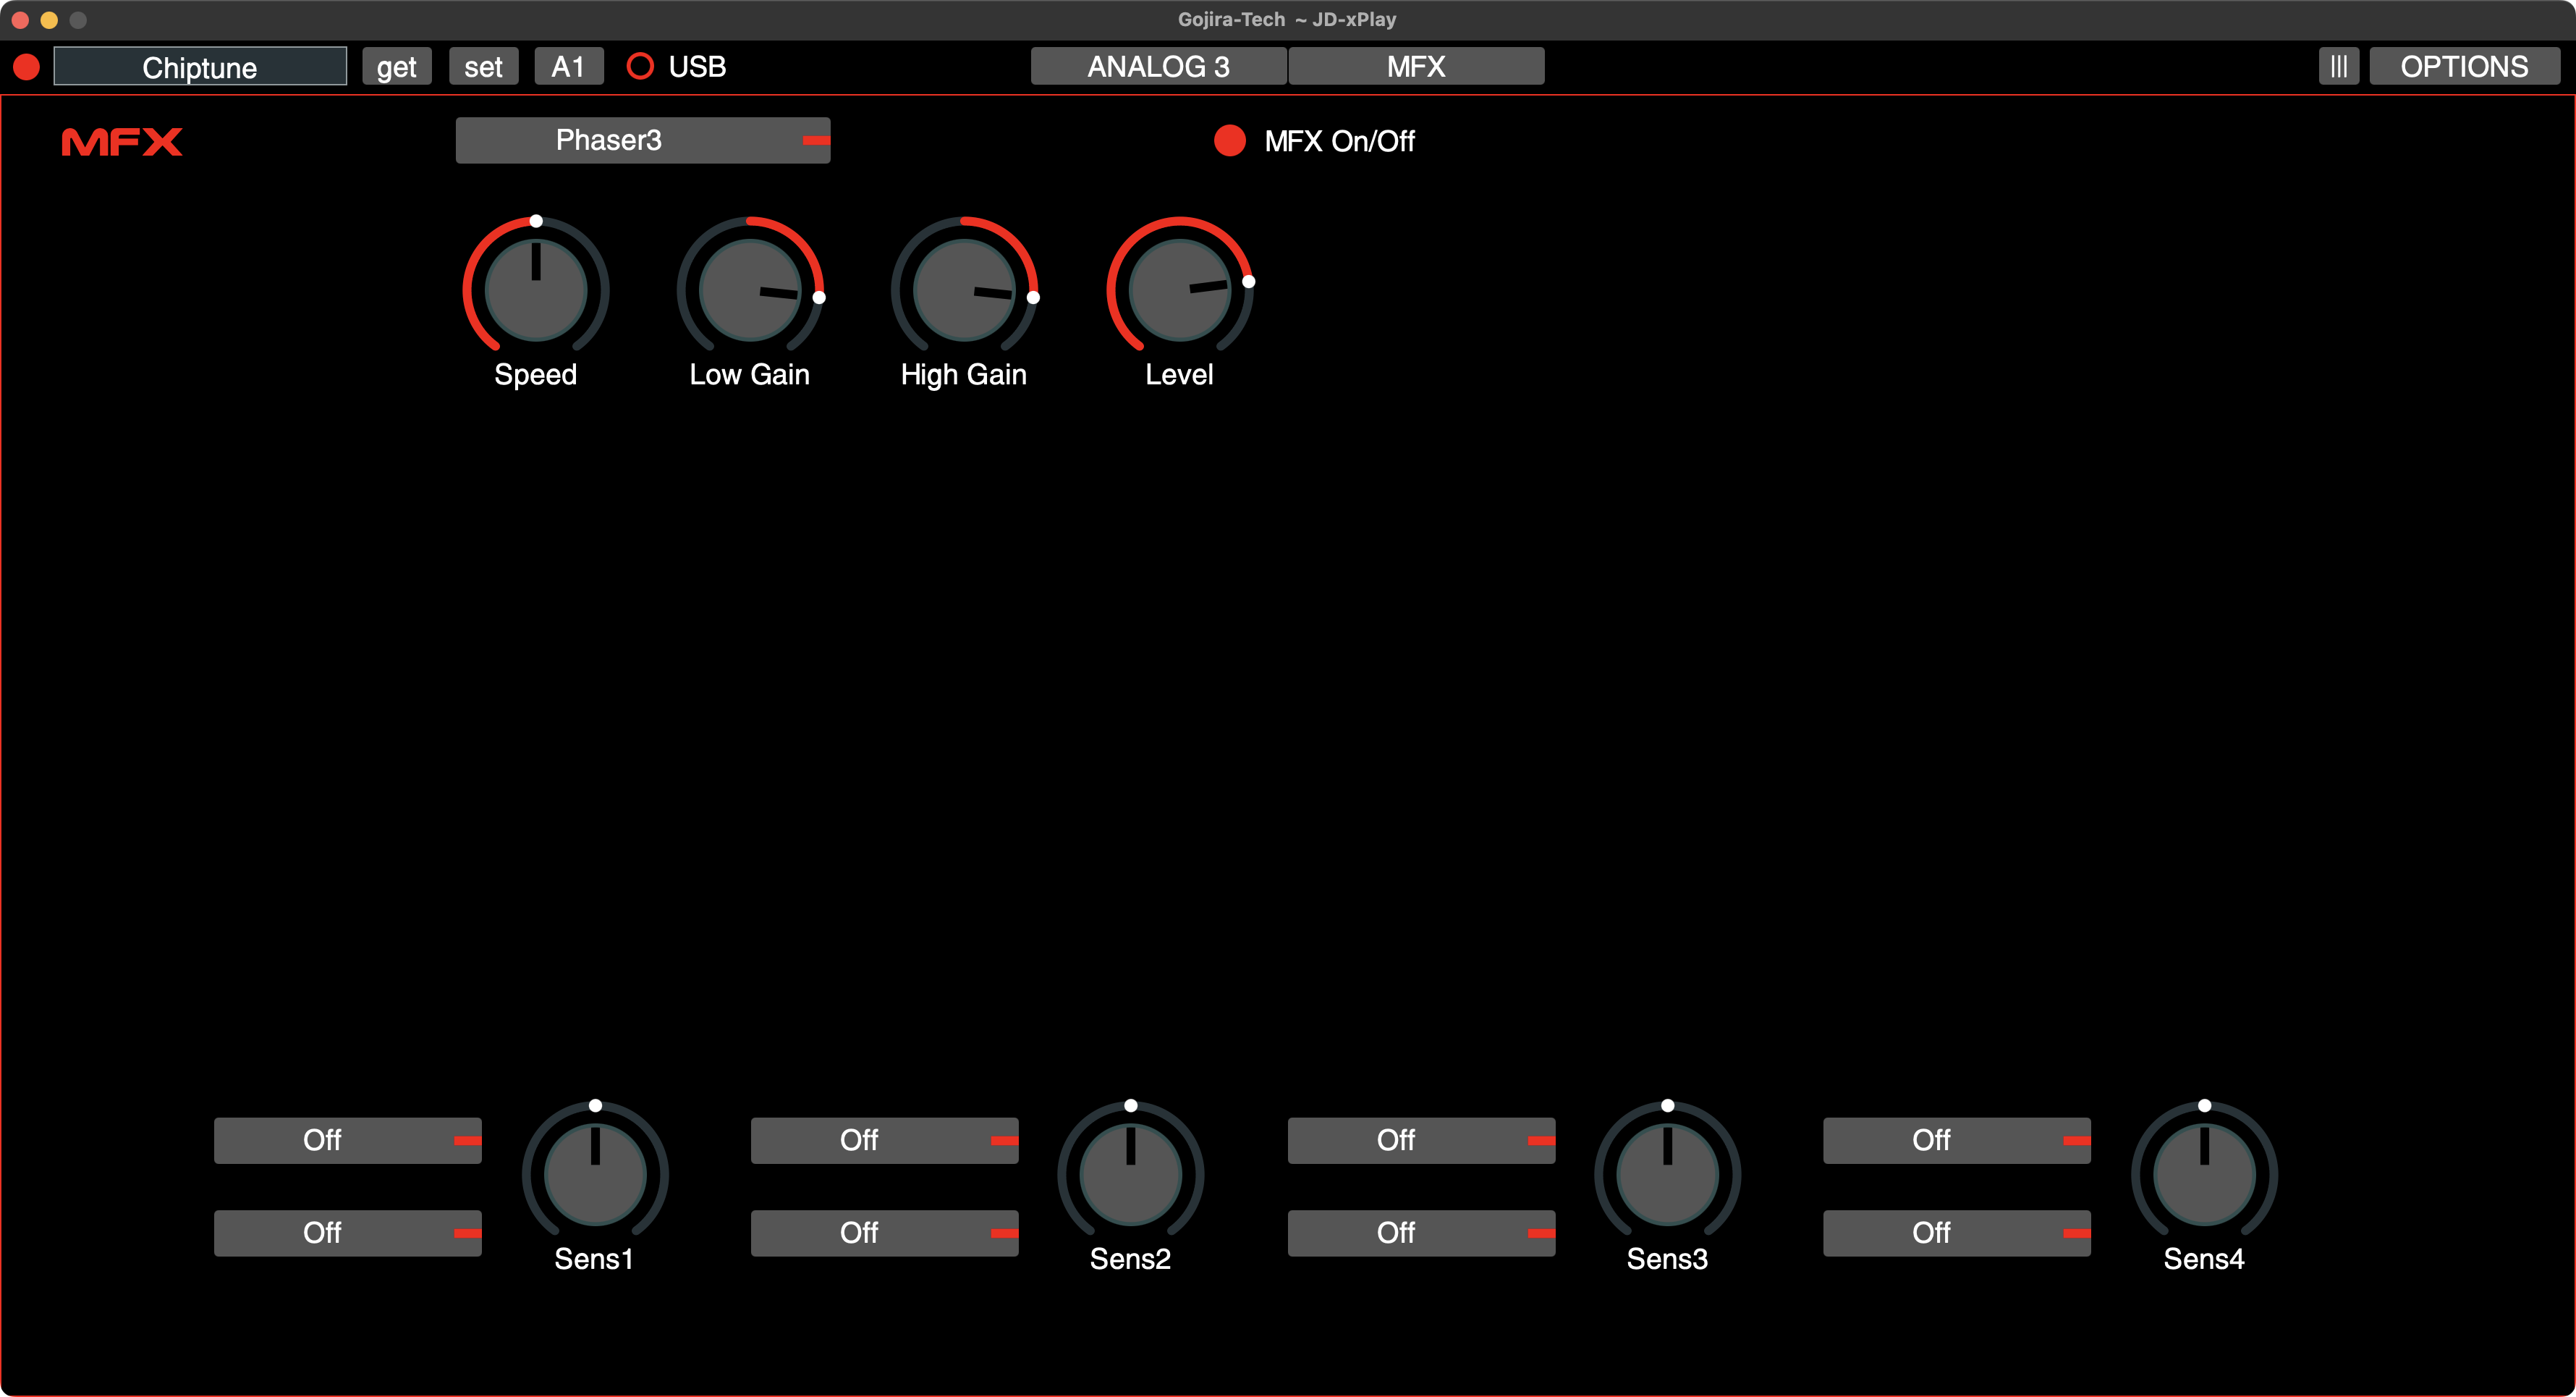Click the Sens1 knob

coord(595,1175)
